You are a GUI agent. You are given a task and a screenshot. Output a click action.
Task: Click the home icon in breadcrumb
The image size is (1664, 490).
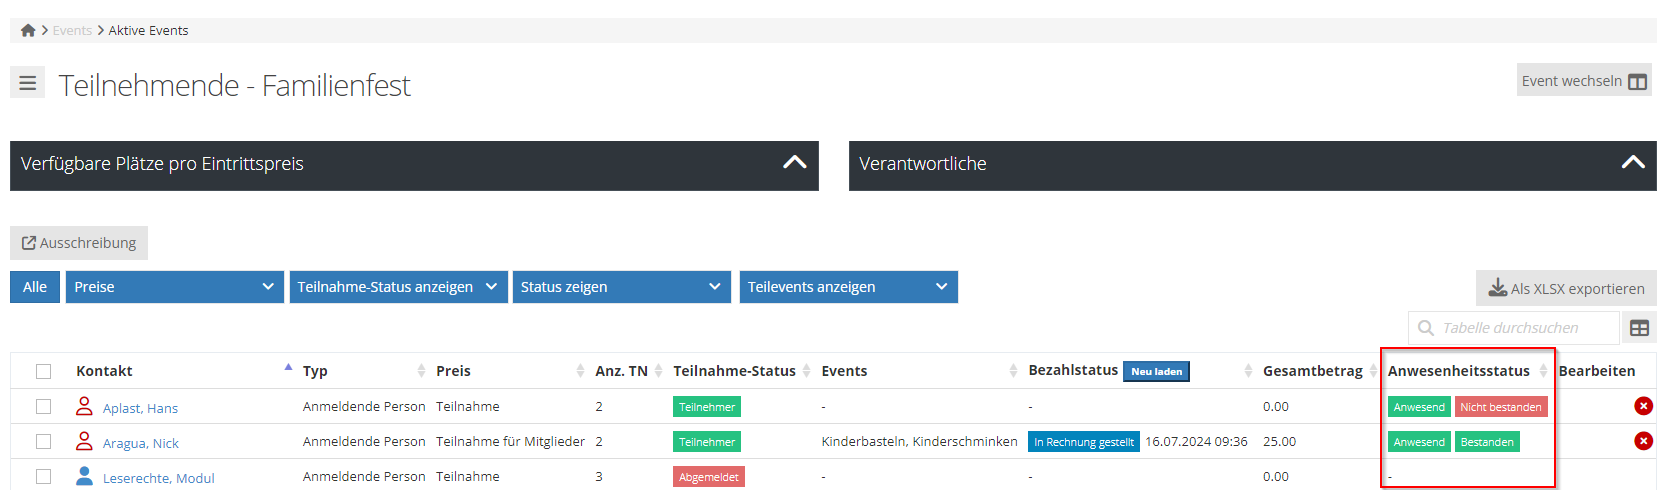(28, 31)
